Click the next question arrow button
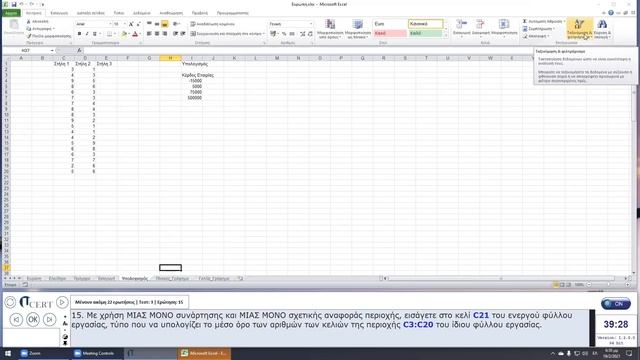Viewport: 640px width, 360px height. pos(49,319)
